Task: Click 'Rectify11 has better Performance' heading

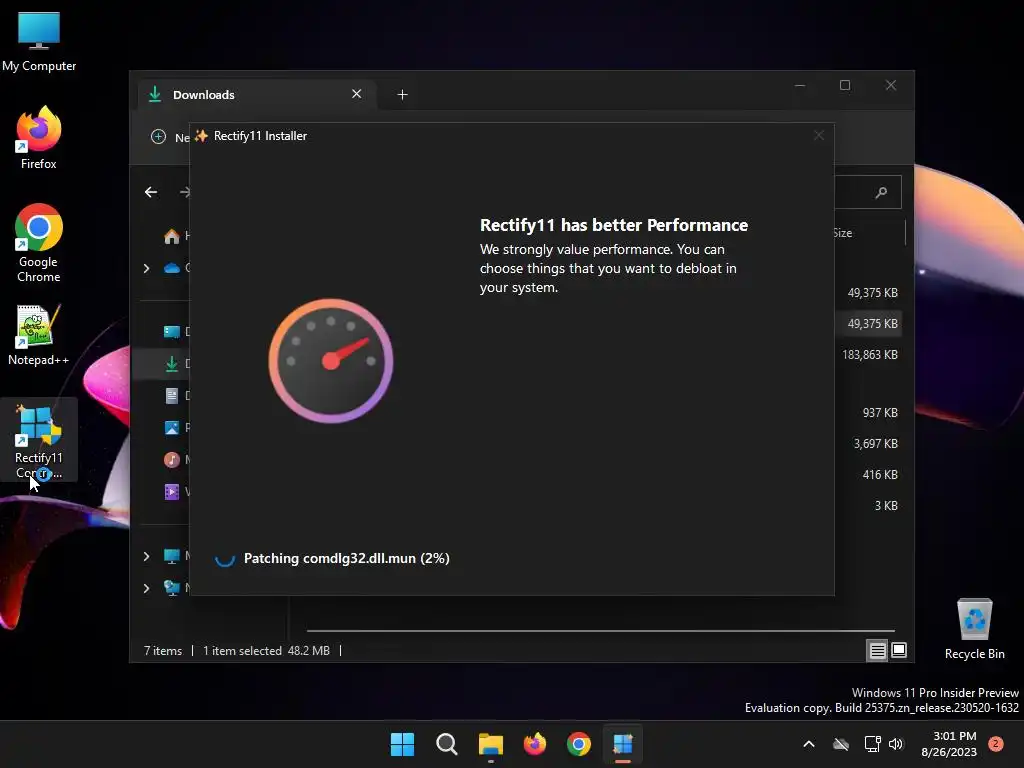Action: coord(614,225)
